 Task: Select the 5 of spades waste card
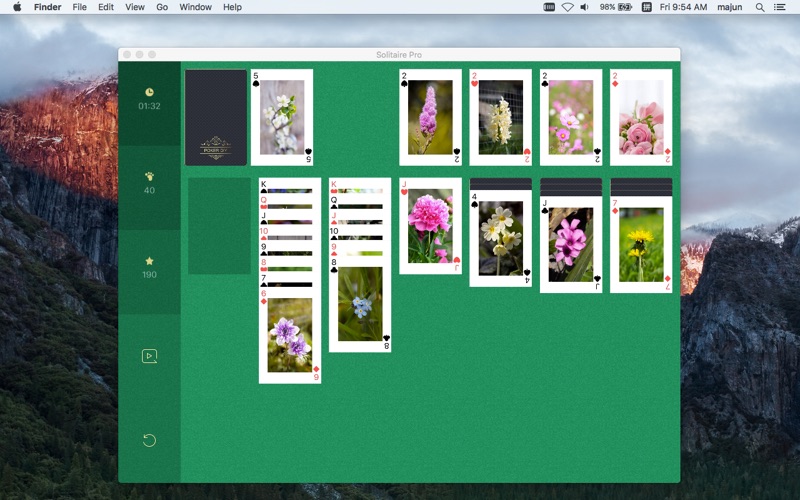pyautogui.click(x=282, y=117)
